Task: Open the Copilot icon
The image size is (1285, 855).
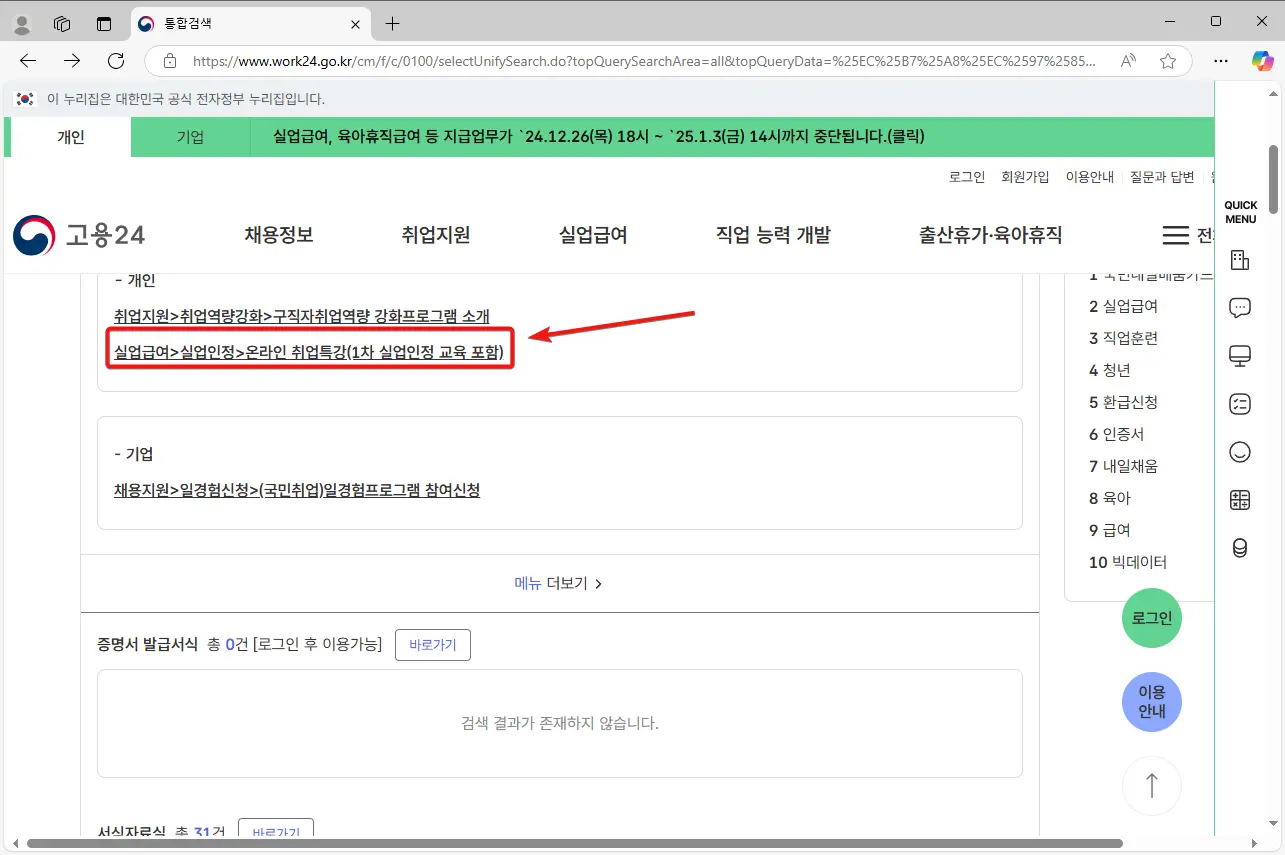Action: coord(1262,61)
